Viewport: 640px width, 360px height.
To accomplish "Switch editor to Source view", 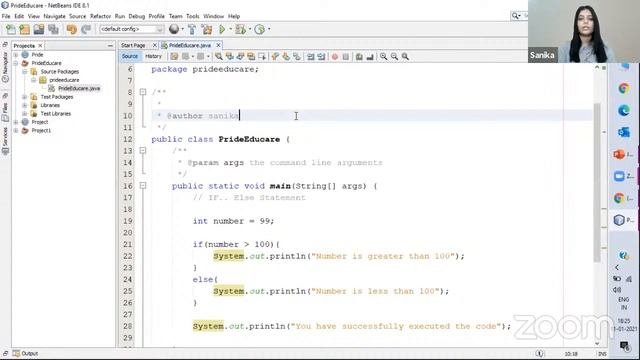I will (130, 56).
